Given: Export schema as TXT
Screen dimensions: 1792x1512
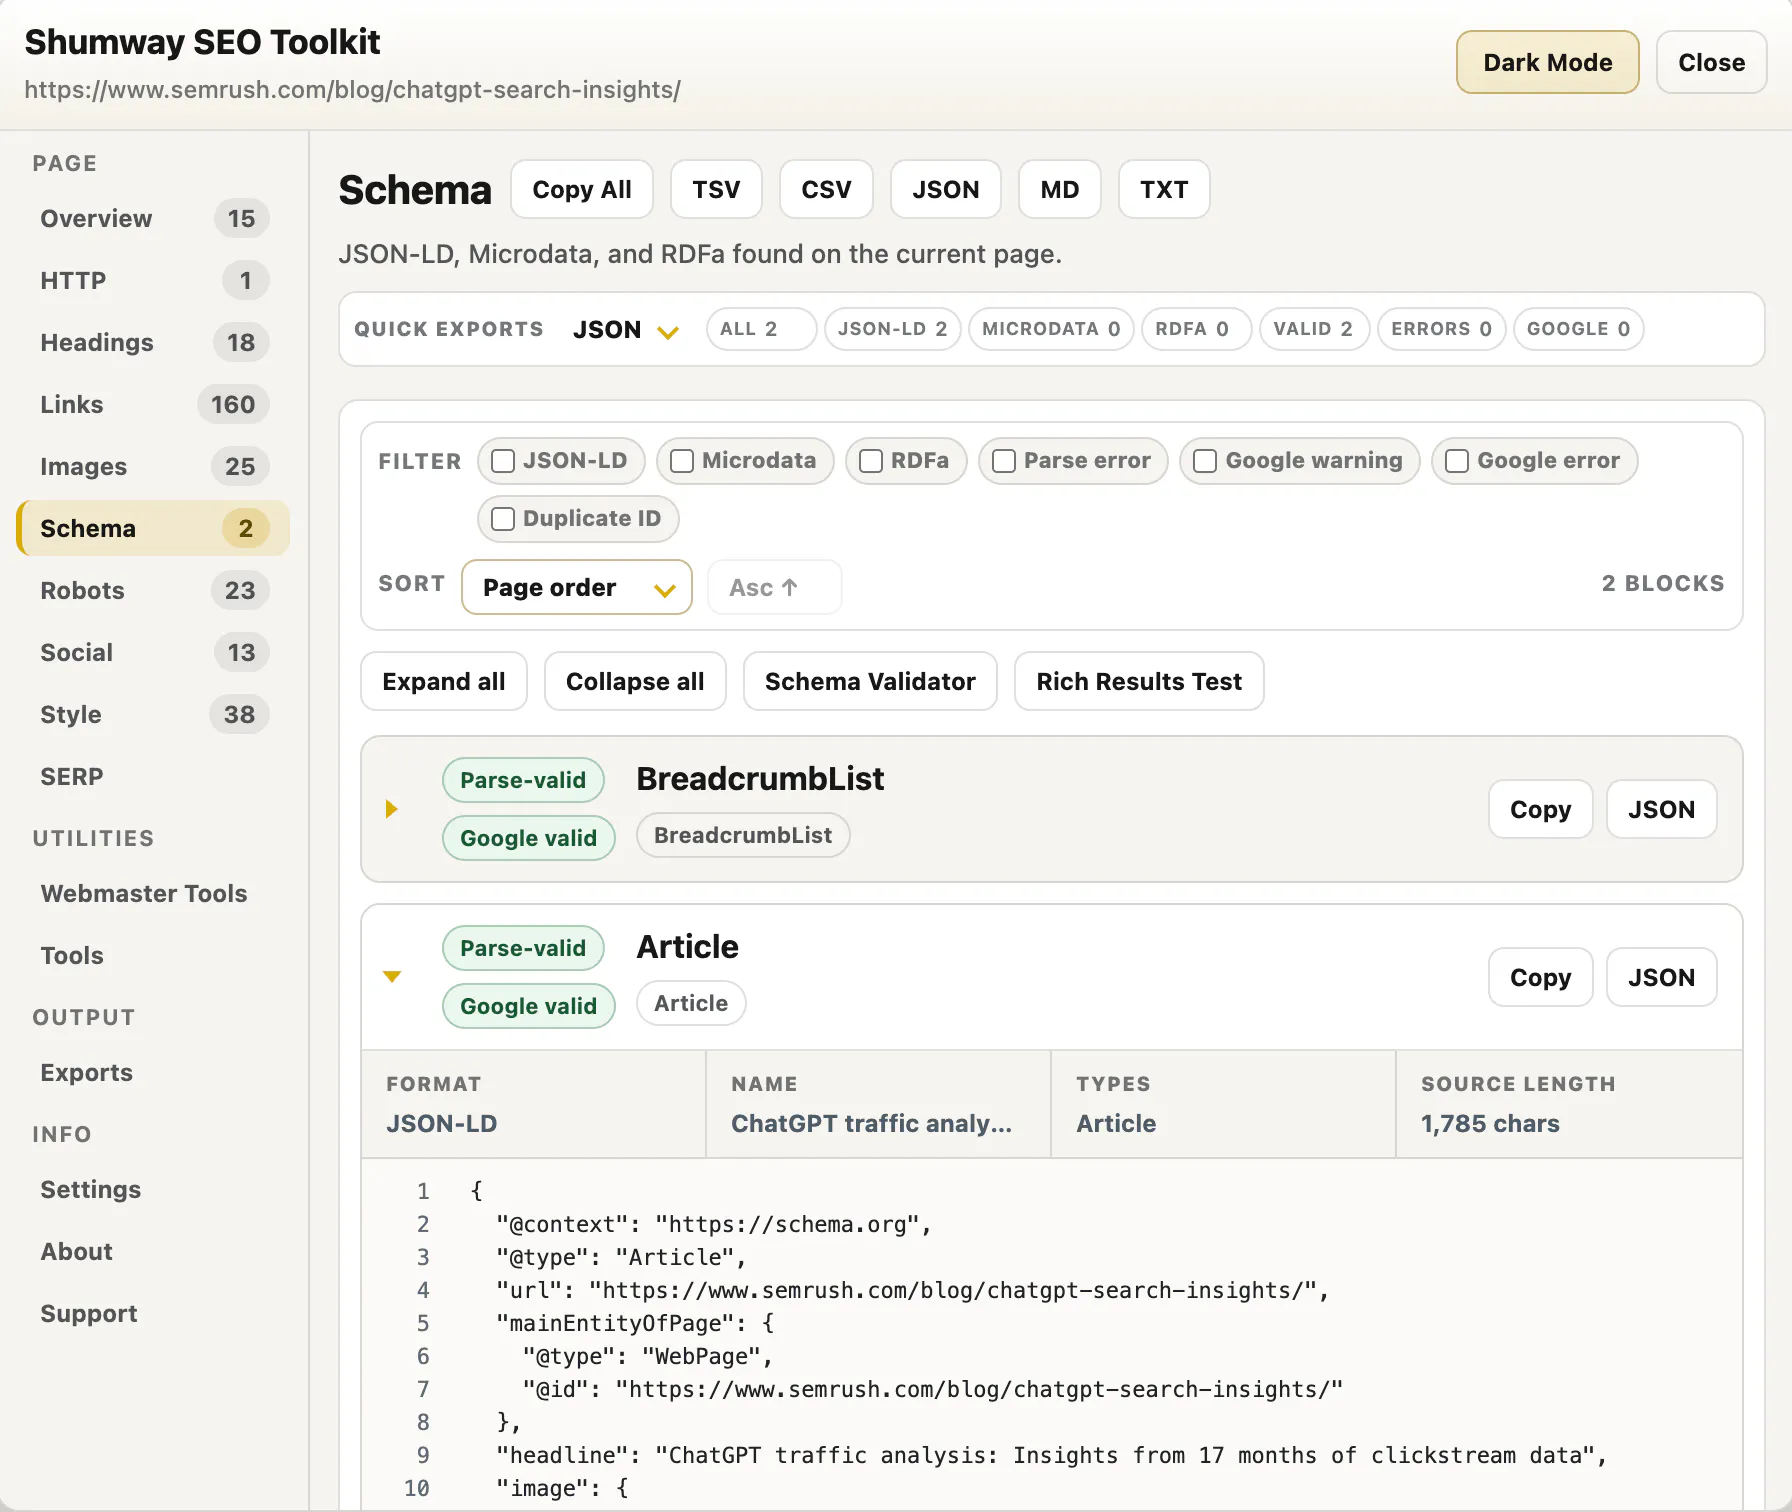Looking at the screenshot, I should 1164,189.
